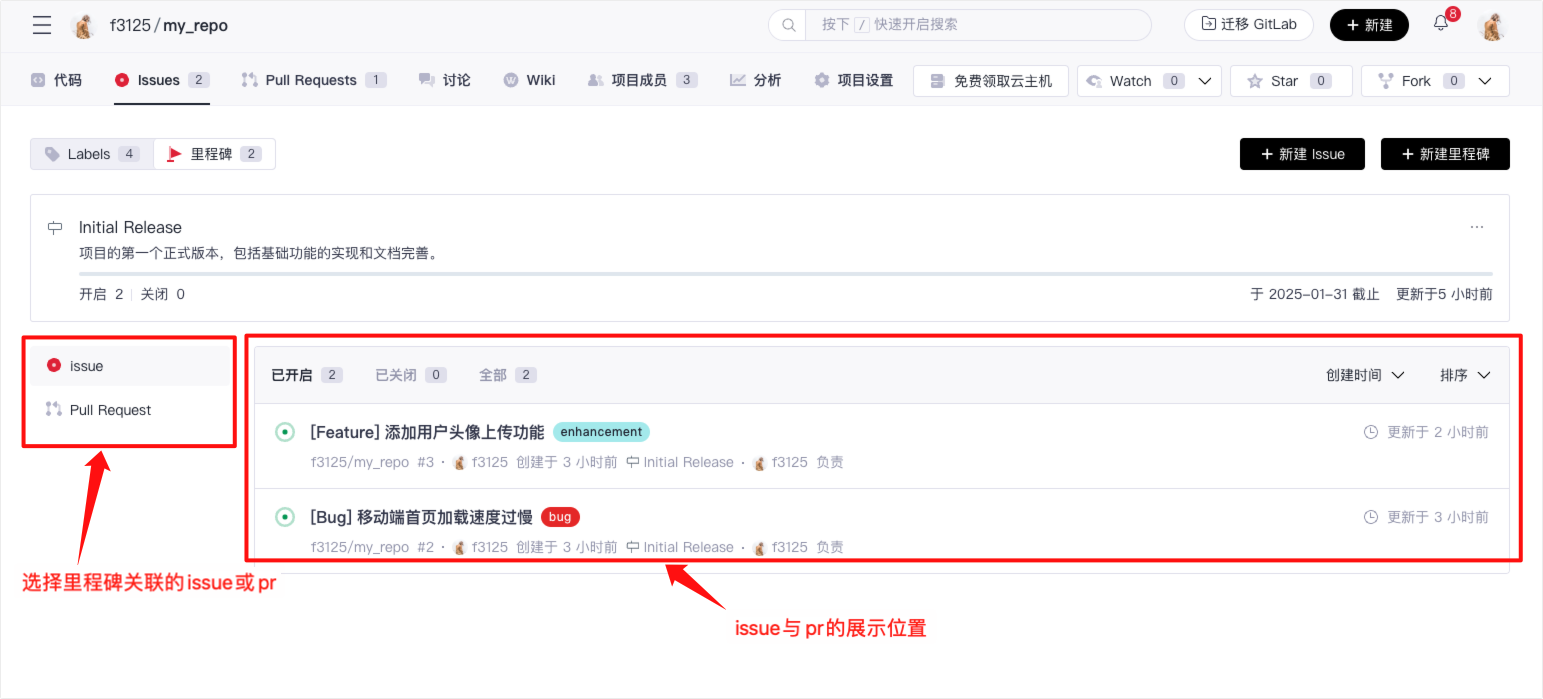Image resolution: width=1543 pixels, height=699 pixels.
Task: Expand the Fork dropdown arrow
Action: [1485, 81]
